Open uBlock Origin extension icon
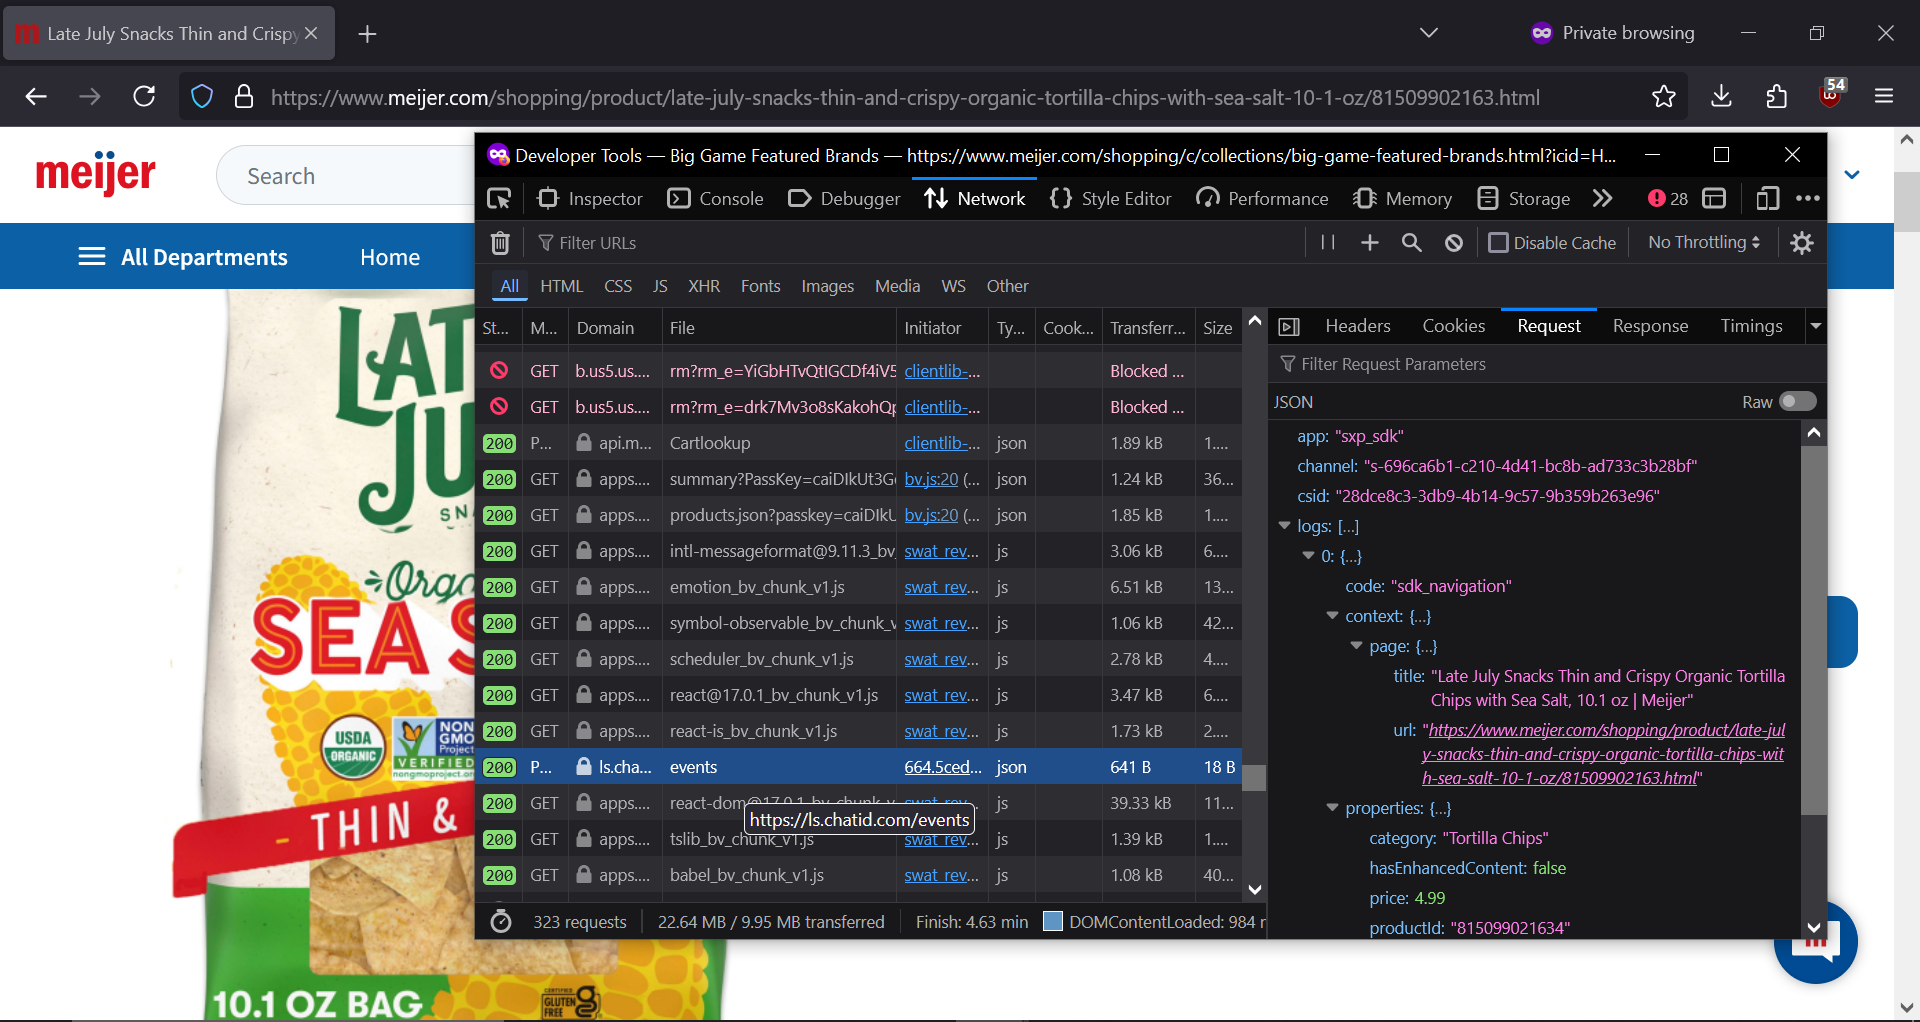The image size is (1920, 1022). click(x=1832, y=95)
